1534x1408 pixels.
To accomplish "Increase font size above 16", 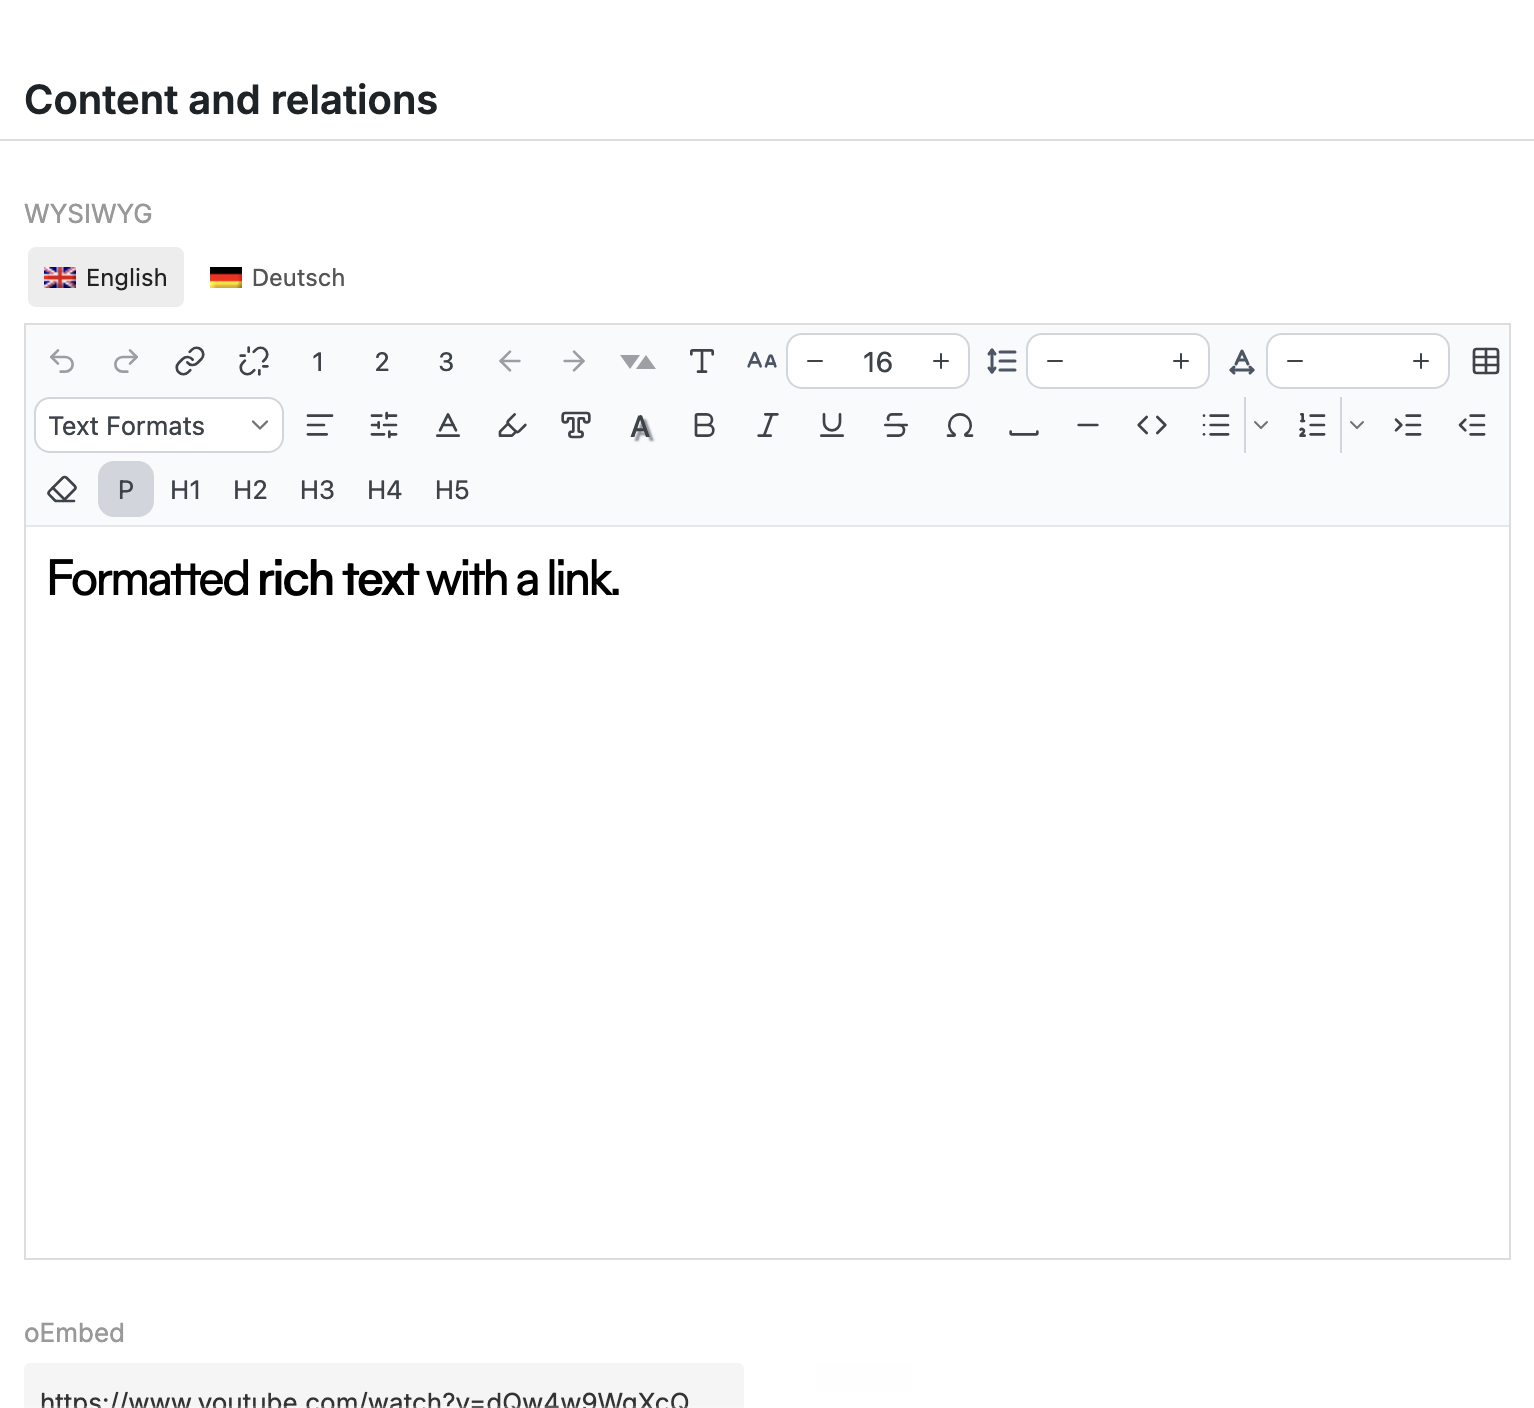I will (941, 361).
